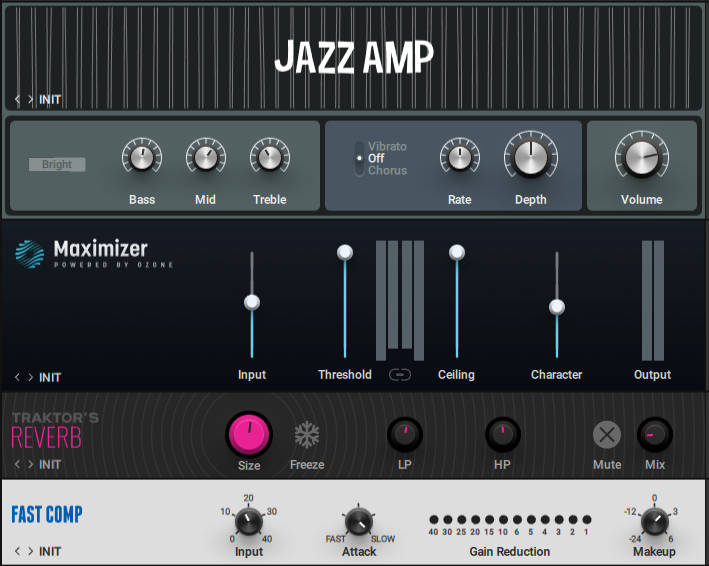Go to previous Fast Comp preset

click(x=17, y=551)
